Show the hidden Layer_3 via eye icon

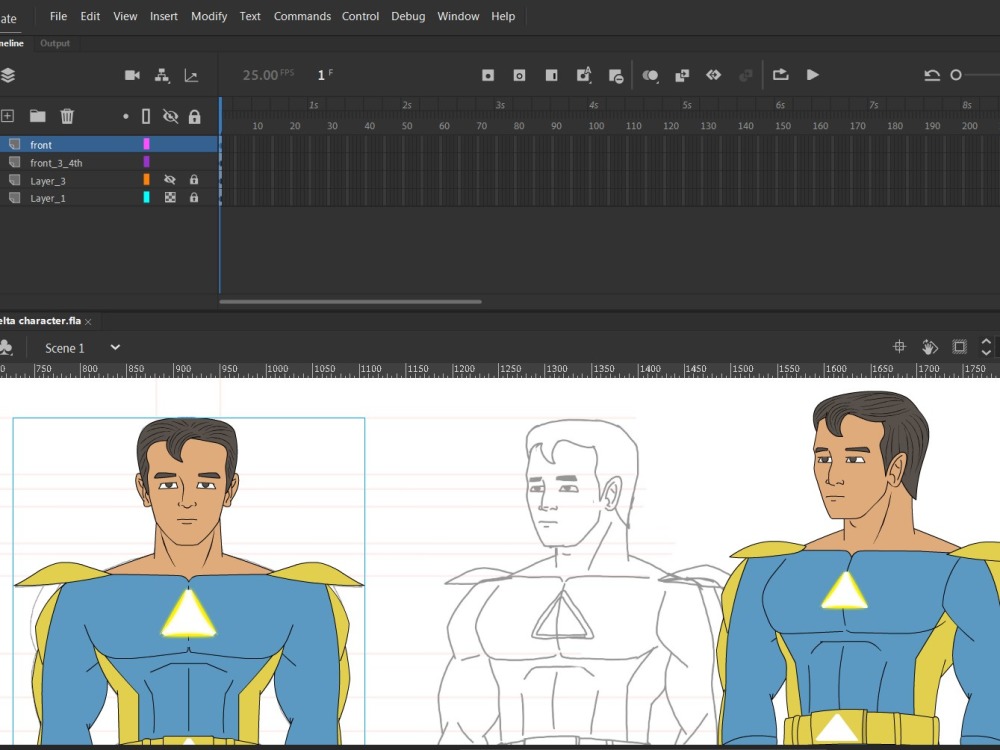(170, 180)
